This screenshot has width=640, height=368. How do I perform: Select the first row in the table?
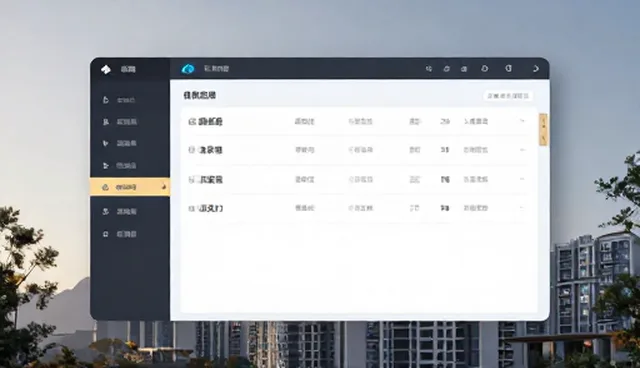(x=358, y=121)
